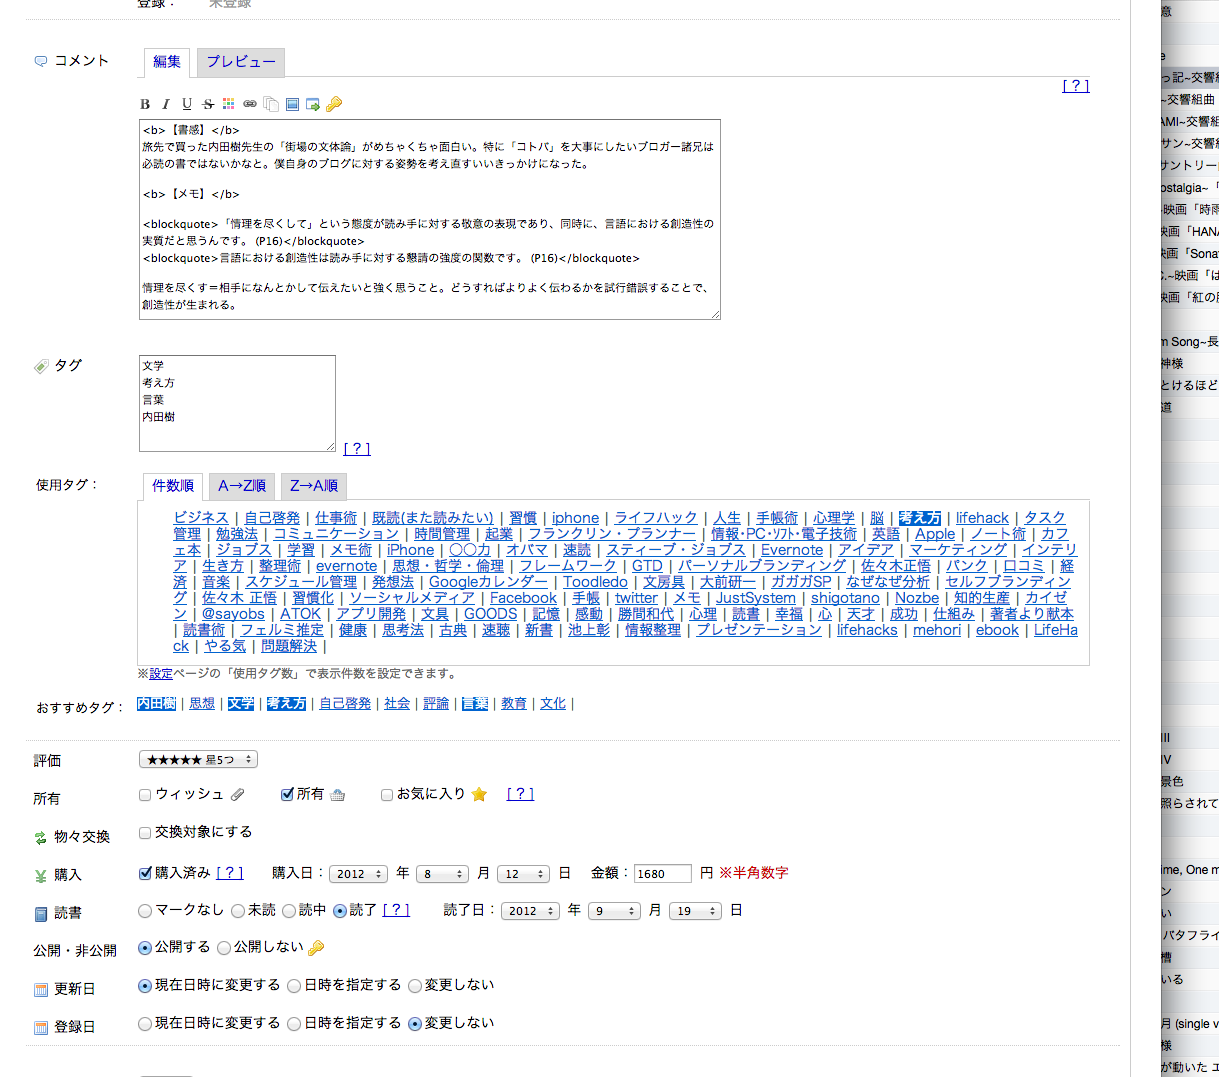Apply strikethrough formatting in the comment toolbar

click(208, 104)
